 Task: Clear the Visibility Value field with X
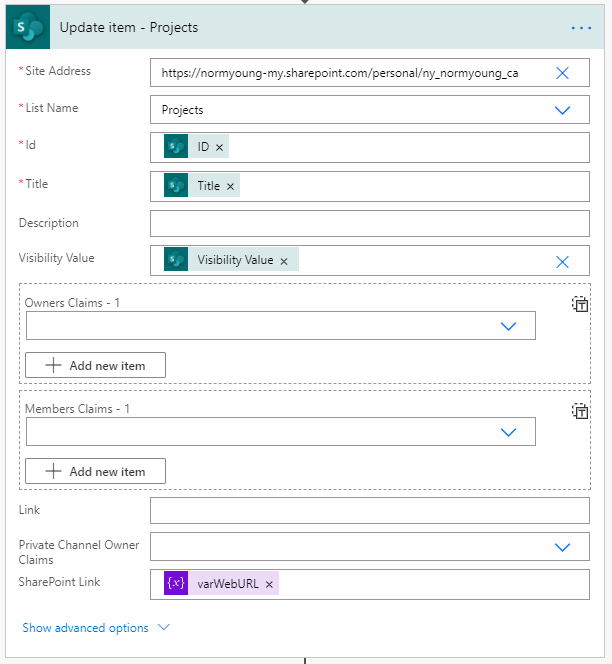pyautogui.click(x=562, y=261)
